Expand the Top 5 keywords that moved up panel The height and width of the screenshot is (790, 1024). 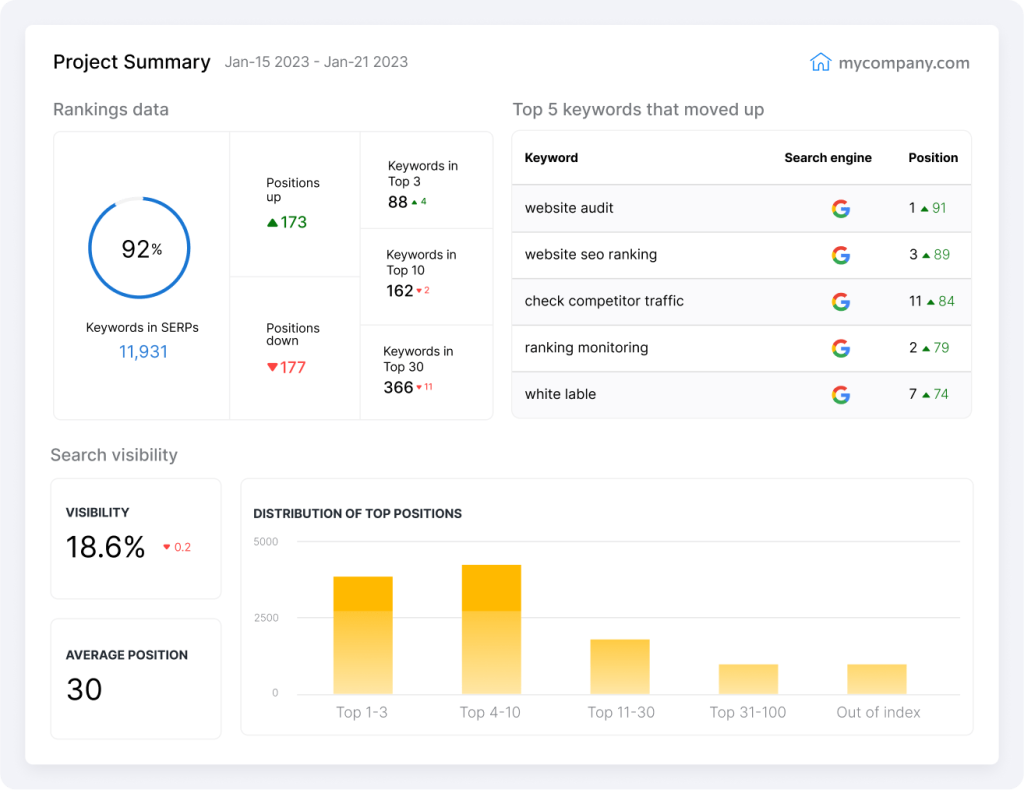pos(638,110)
